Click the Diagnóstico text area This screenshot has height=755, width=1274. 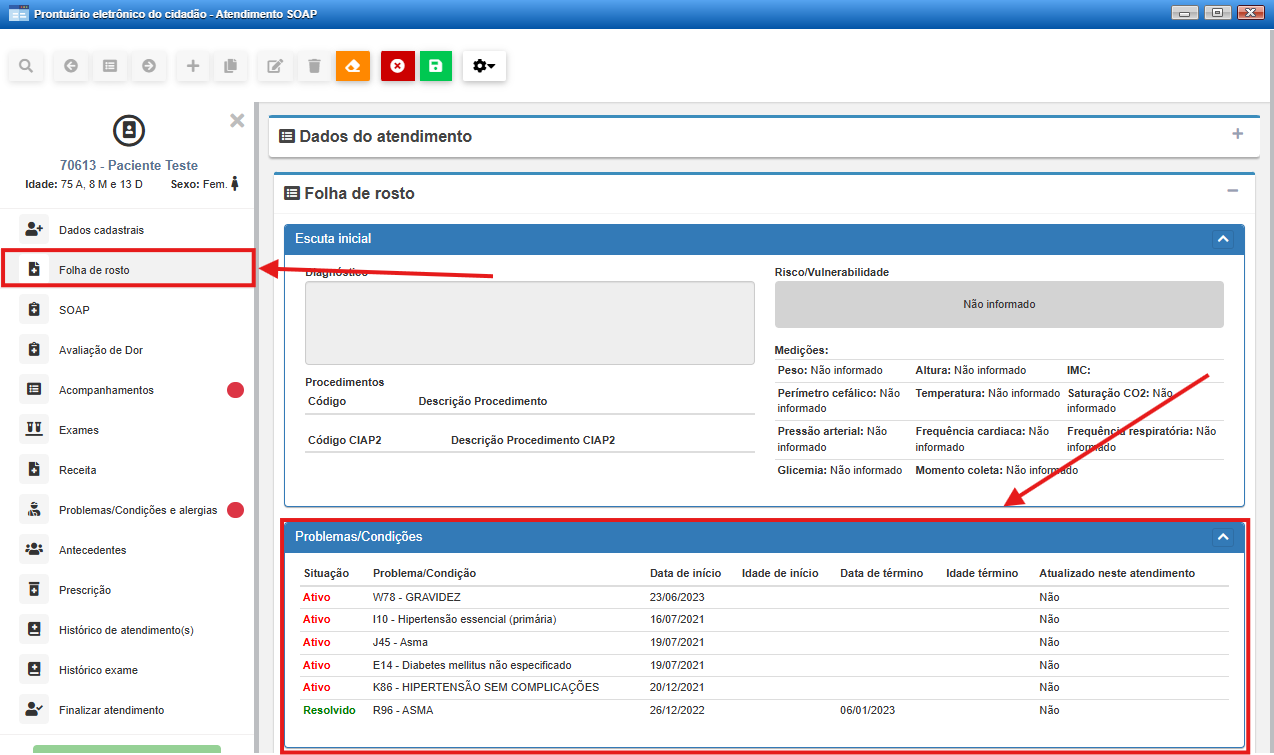tap(529, 323)
